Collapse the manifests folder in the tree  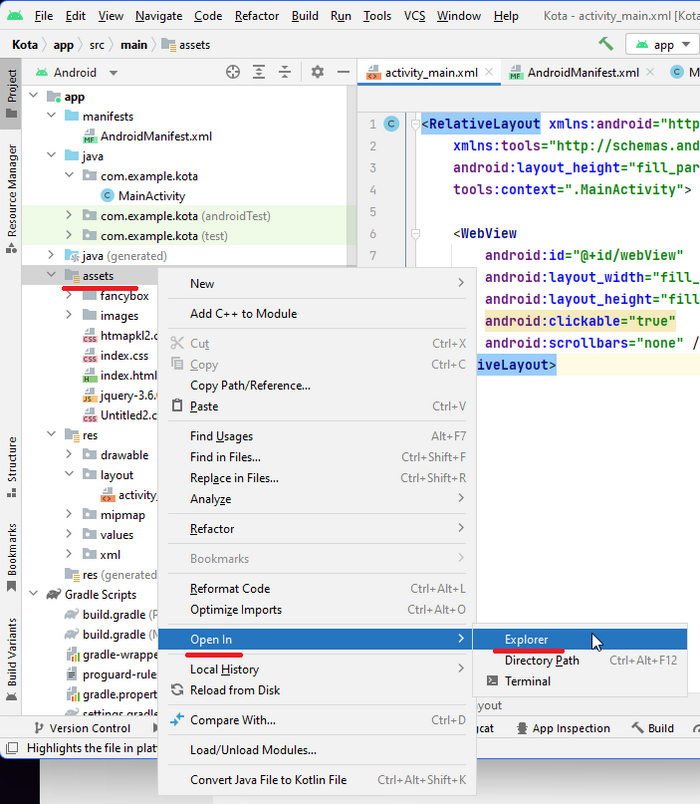point(51,116)
